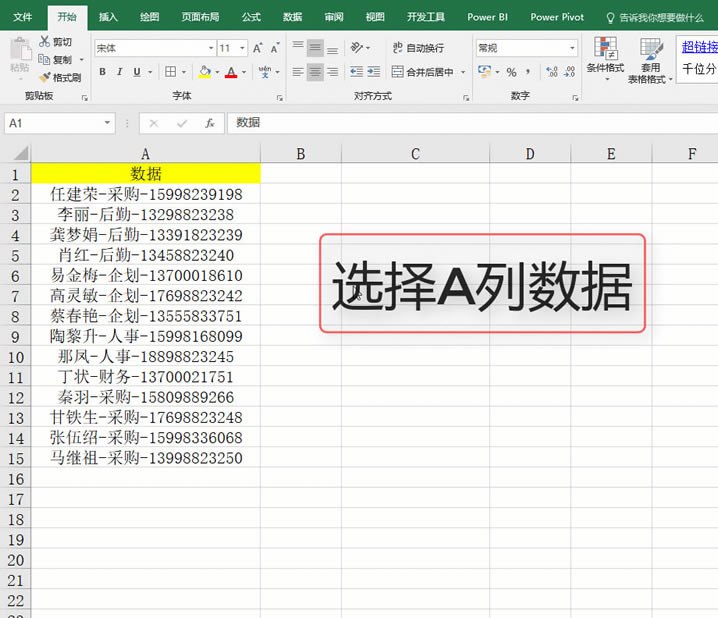Viewport: 718px width, 618px height.
Task: Click the Insert Function fx icon
Action: point(209,123)
